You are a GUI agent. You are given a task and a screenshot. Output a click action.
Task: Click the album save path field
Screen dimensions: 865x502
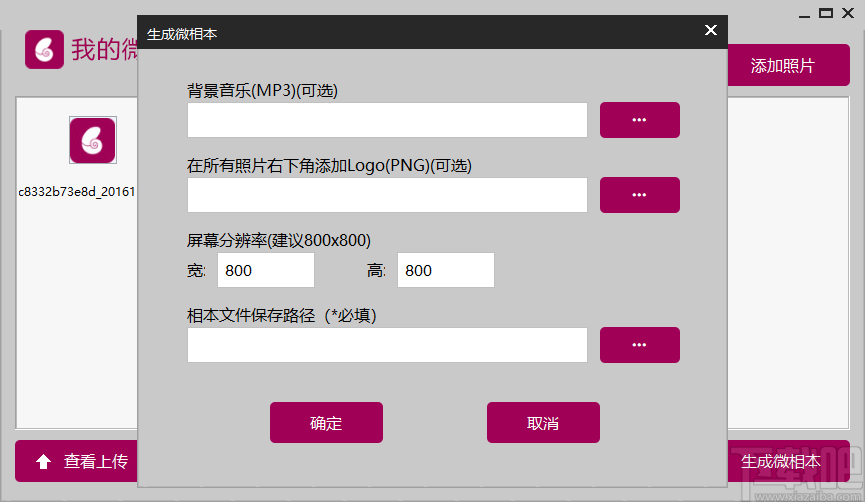tap(387, 345)
